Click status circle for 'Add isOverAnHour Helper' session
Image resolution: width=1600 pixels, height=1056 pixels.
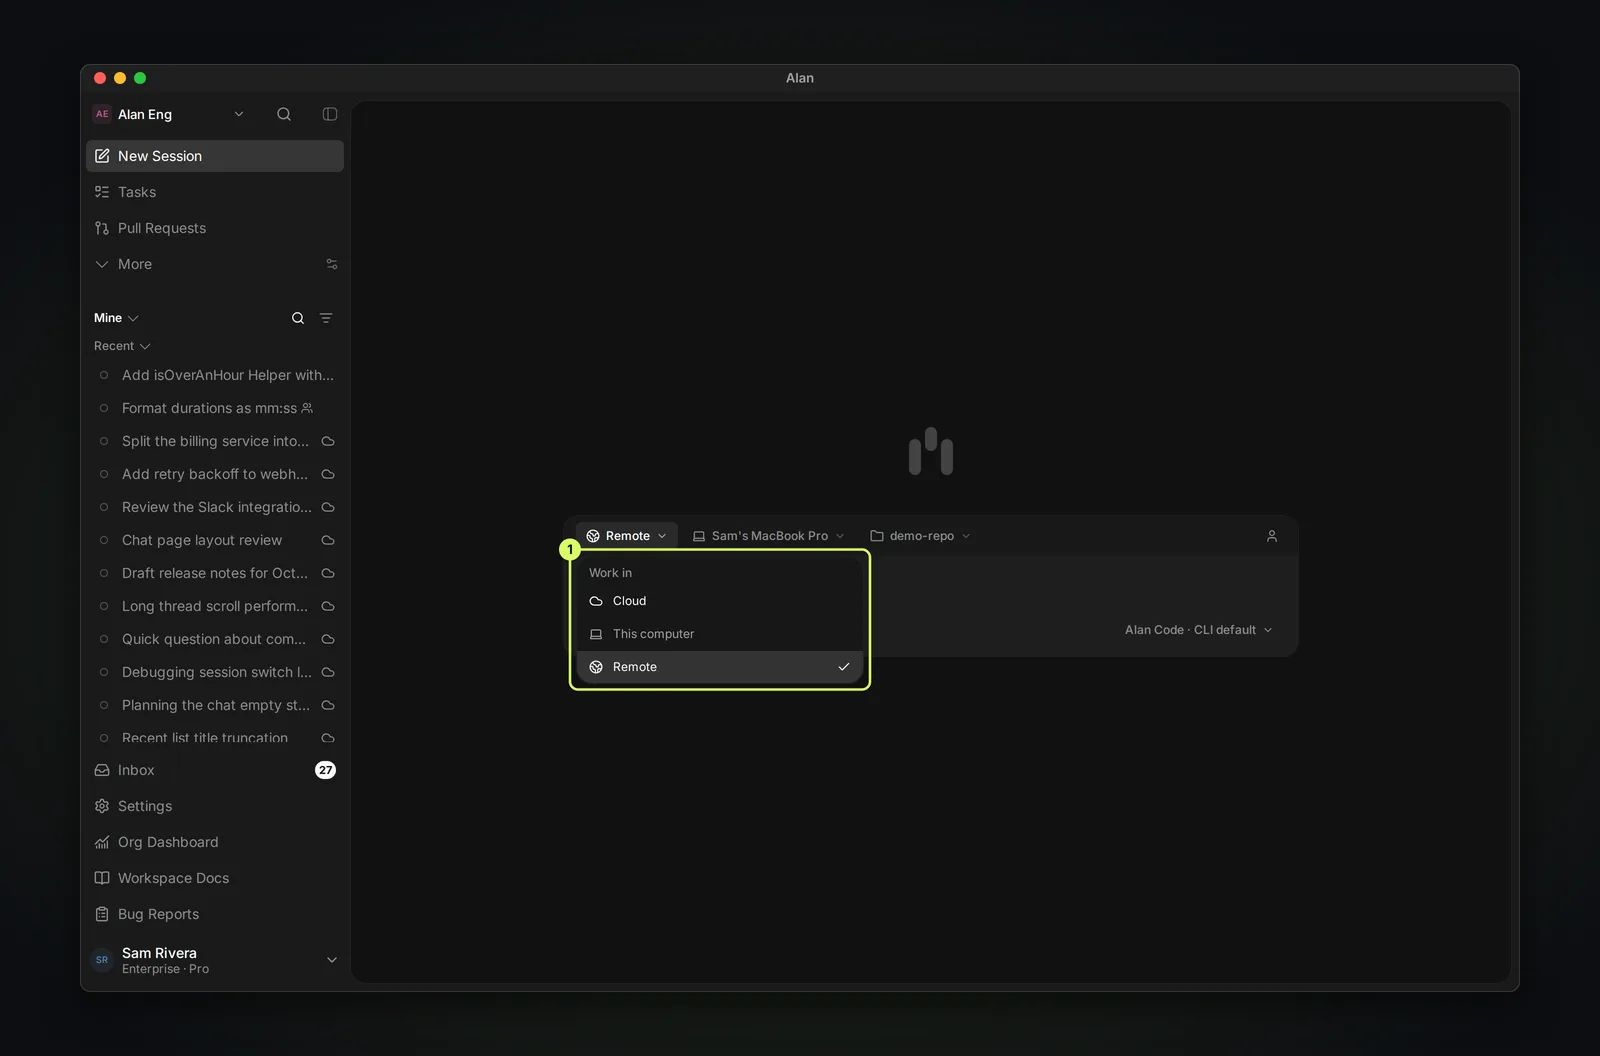pos(104,375)
